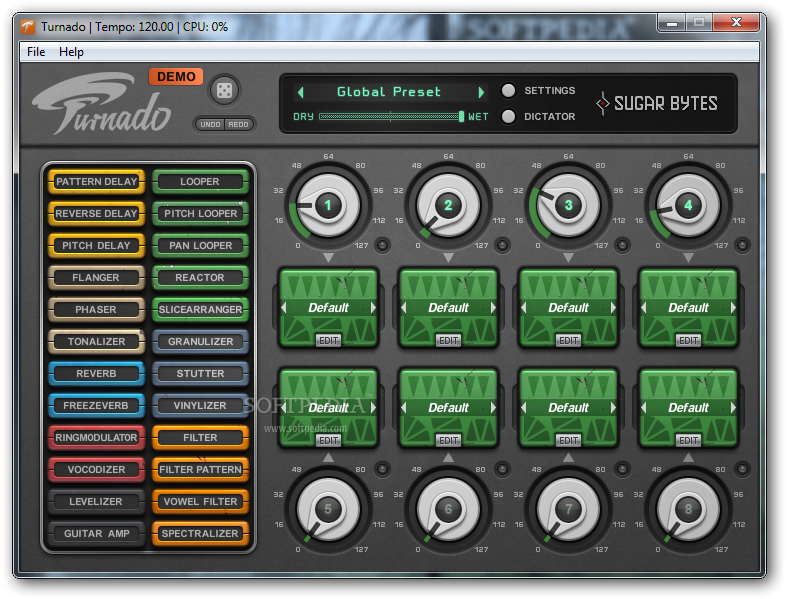Screen dimensions: 787x599
Task: Click next-preset arrow on first top effect slot
Action: [x=373, y=307]
